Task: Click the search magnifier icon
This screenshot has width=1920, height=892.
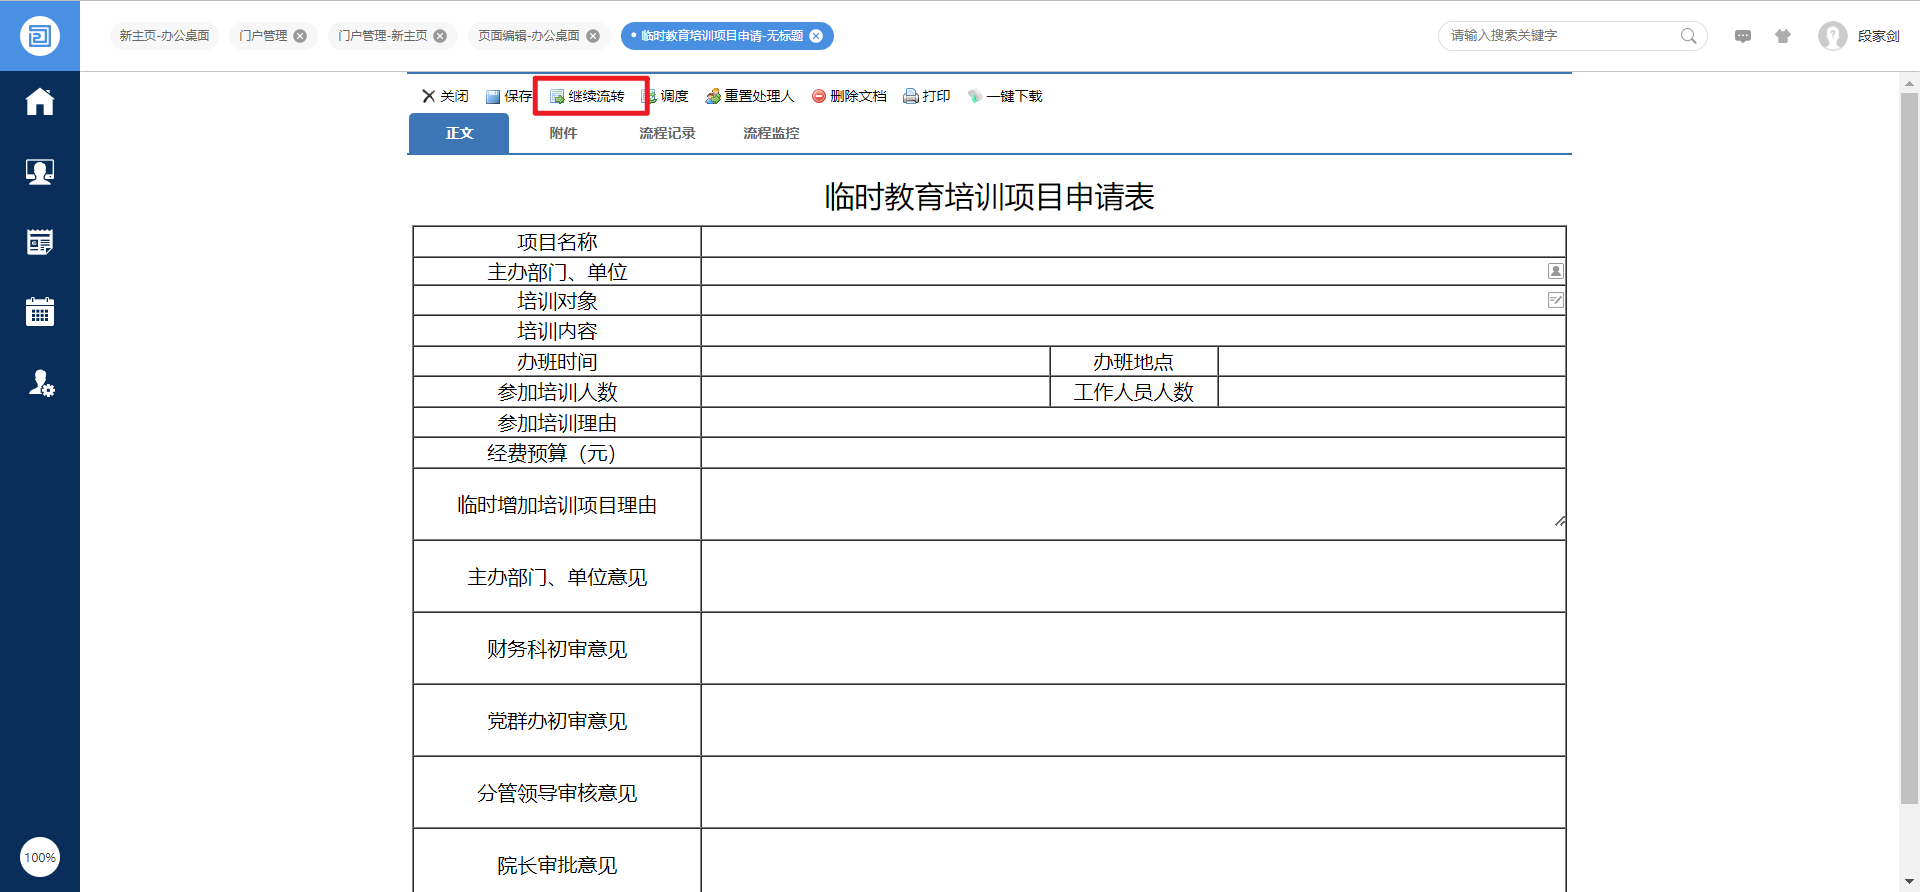Action: point(1688,36)
